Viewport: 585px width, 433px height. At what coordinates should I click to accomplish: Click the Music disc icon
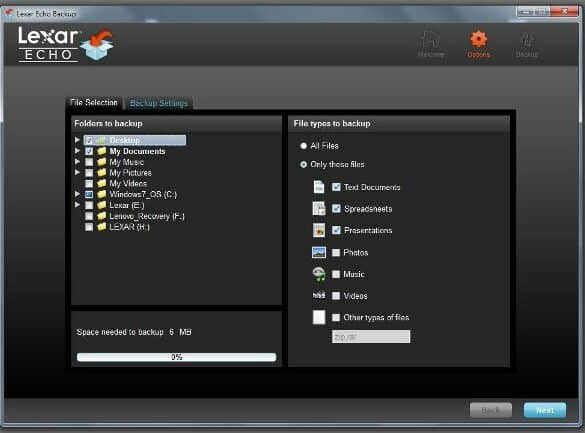tap(319, 274)
